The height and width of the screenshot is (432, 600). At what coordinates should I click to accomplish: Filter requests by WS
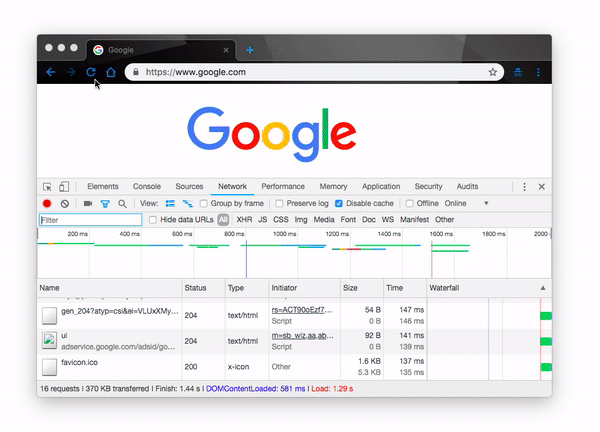click(x=388, y=220)
